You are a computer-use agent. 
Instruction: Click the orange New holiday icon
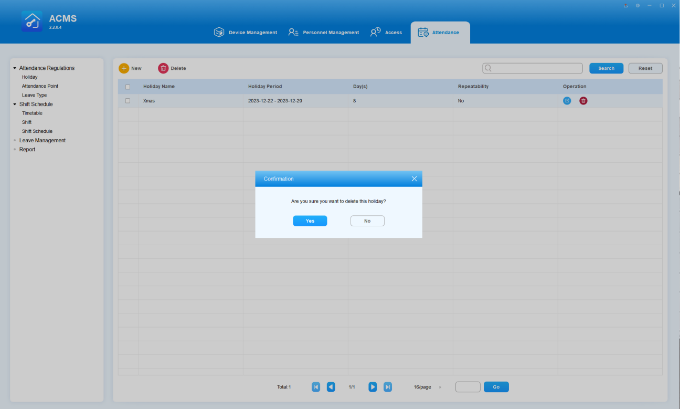point(124,68)
